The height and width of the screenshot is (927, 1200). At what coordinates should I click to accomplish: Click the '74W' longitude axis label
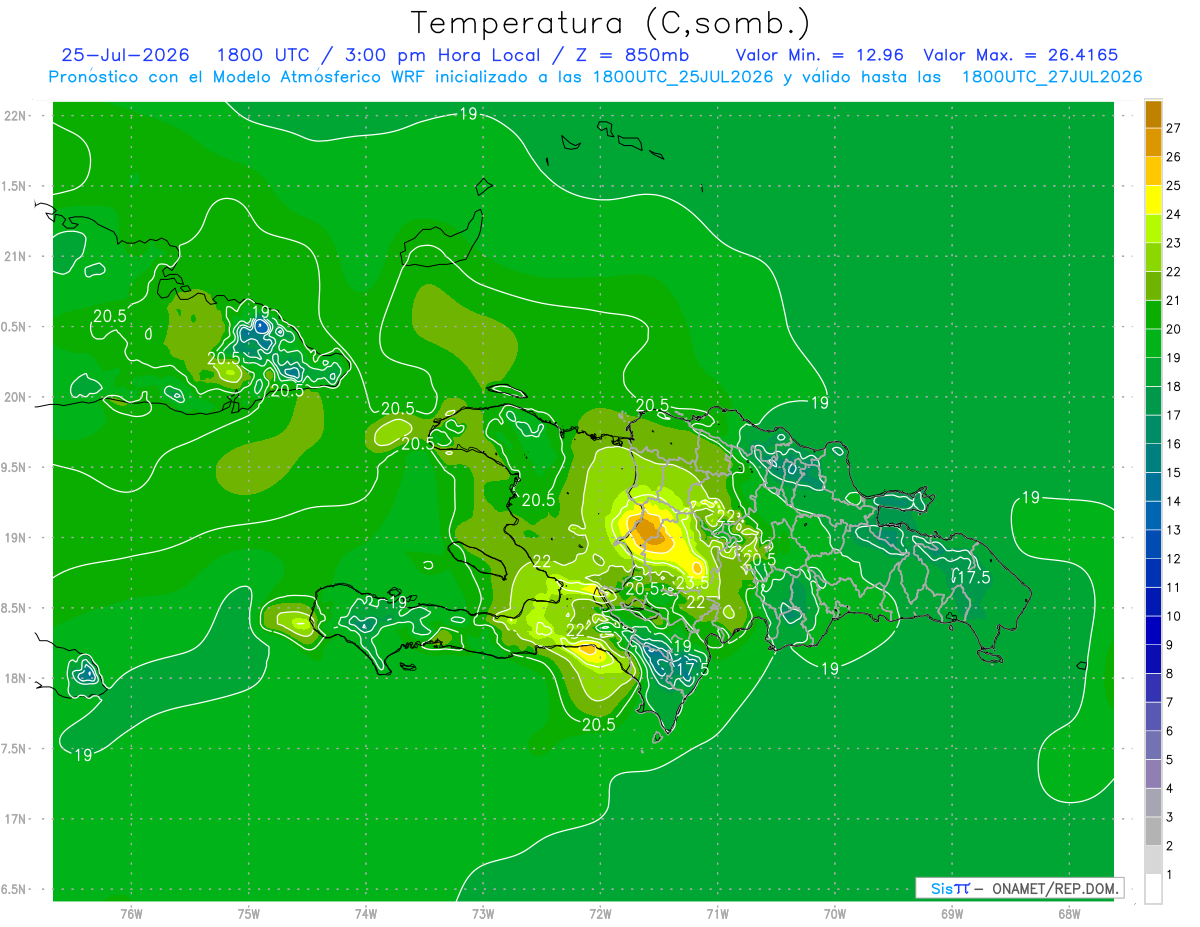pos(366,914)
